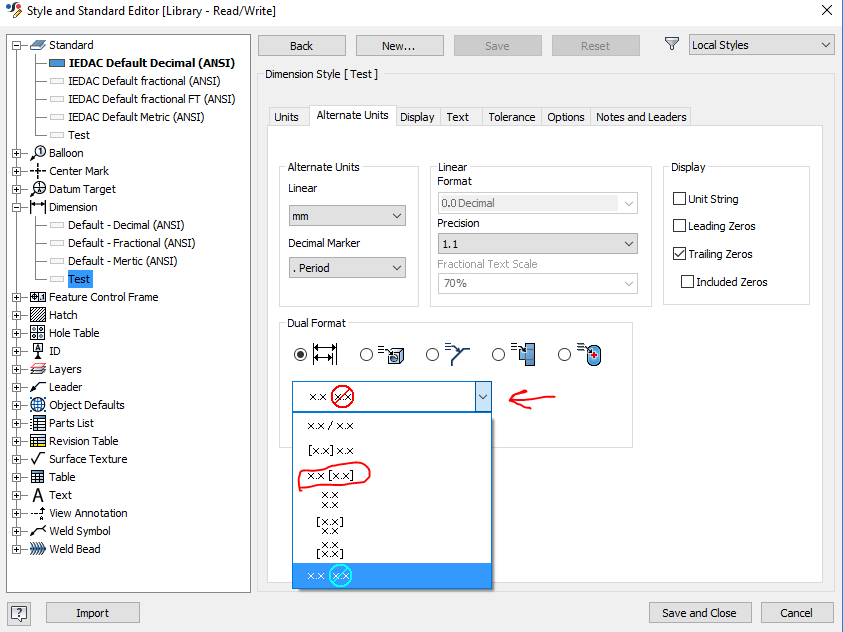Image resolution: width=843 pixels, height=632 pixels.
Task: Click the Hole Table style icon
Action: tap(38, 333)
